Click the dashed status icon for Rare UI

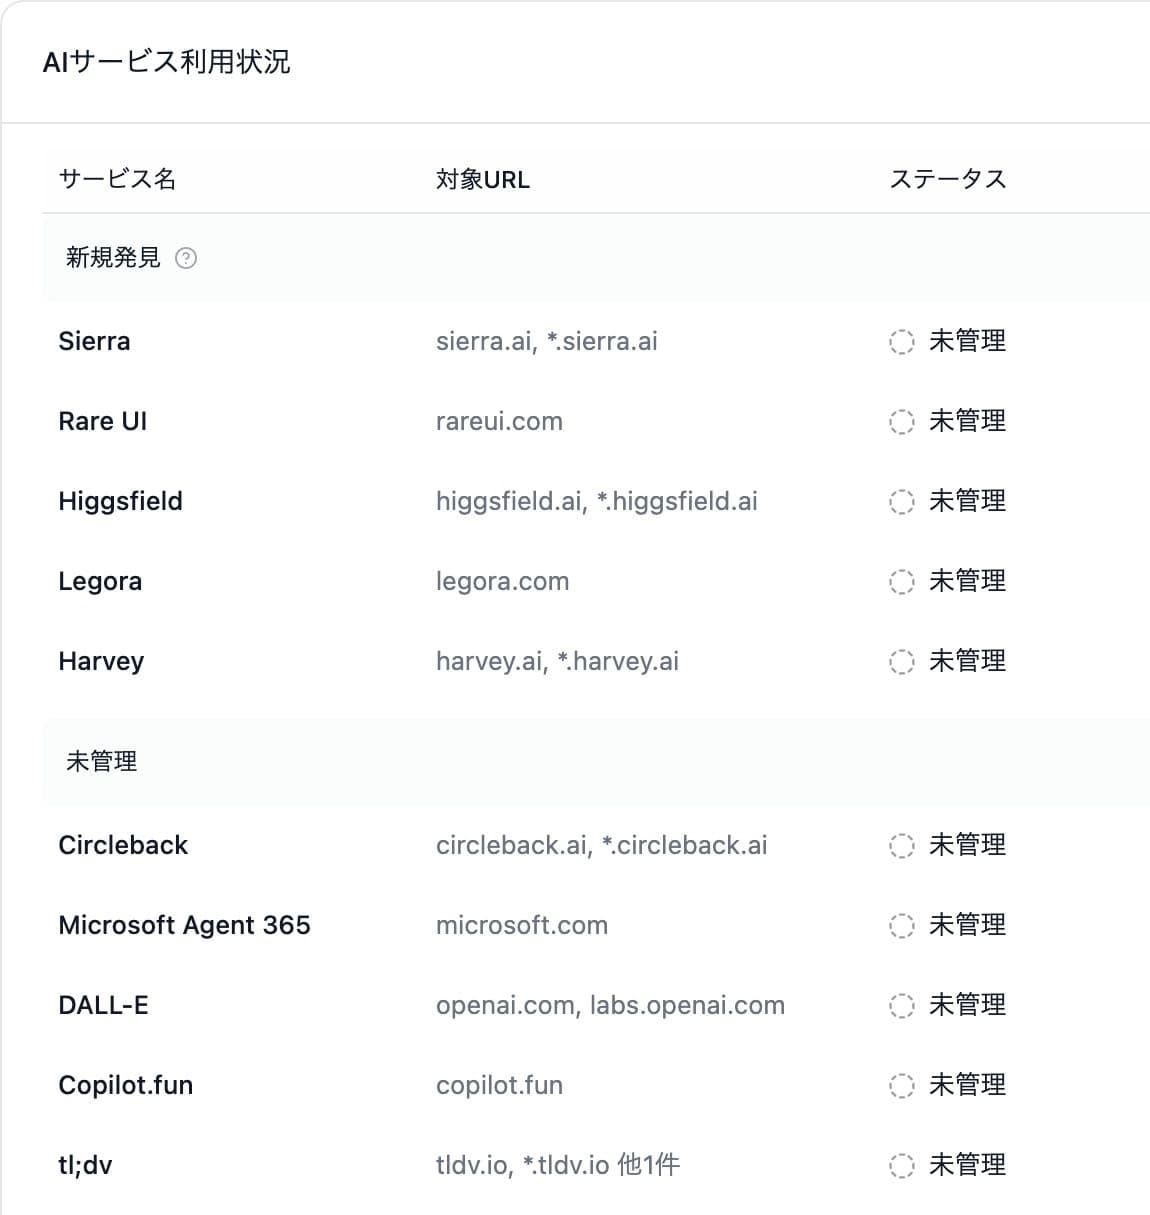tap(901, 422)
